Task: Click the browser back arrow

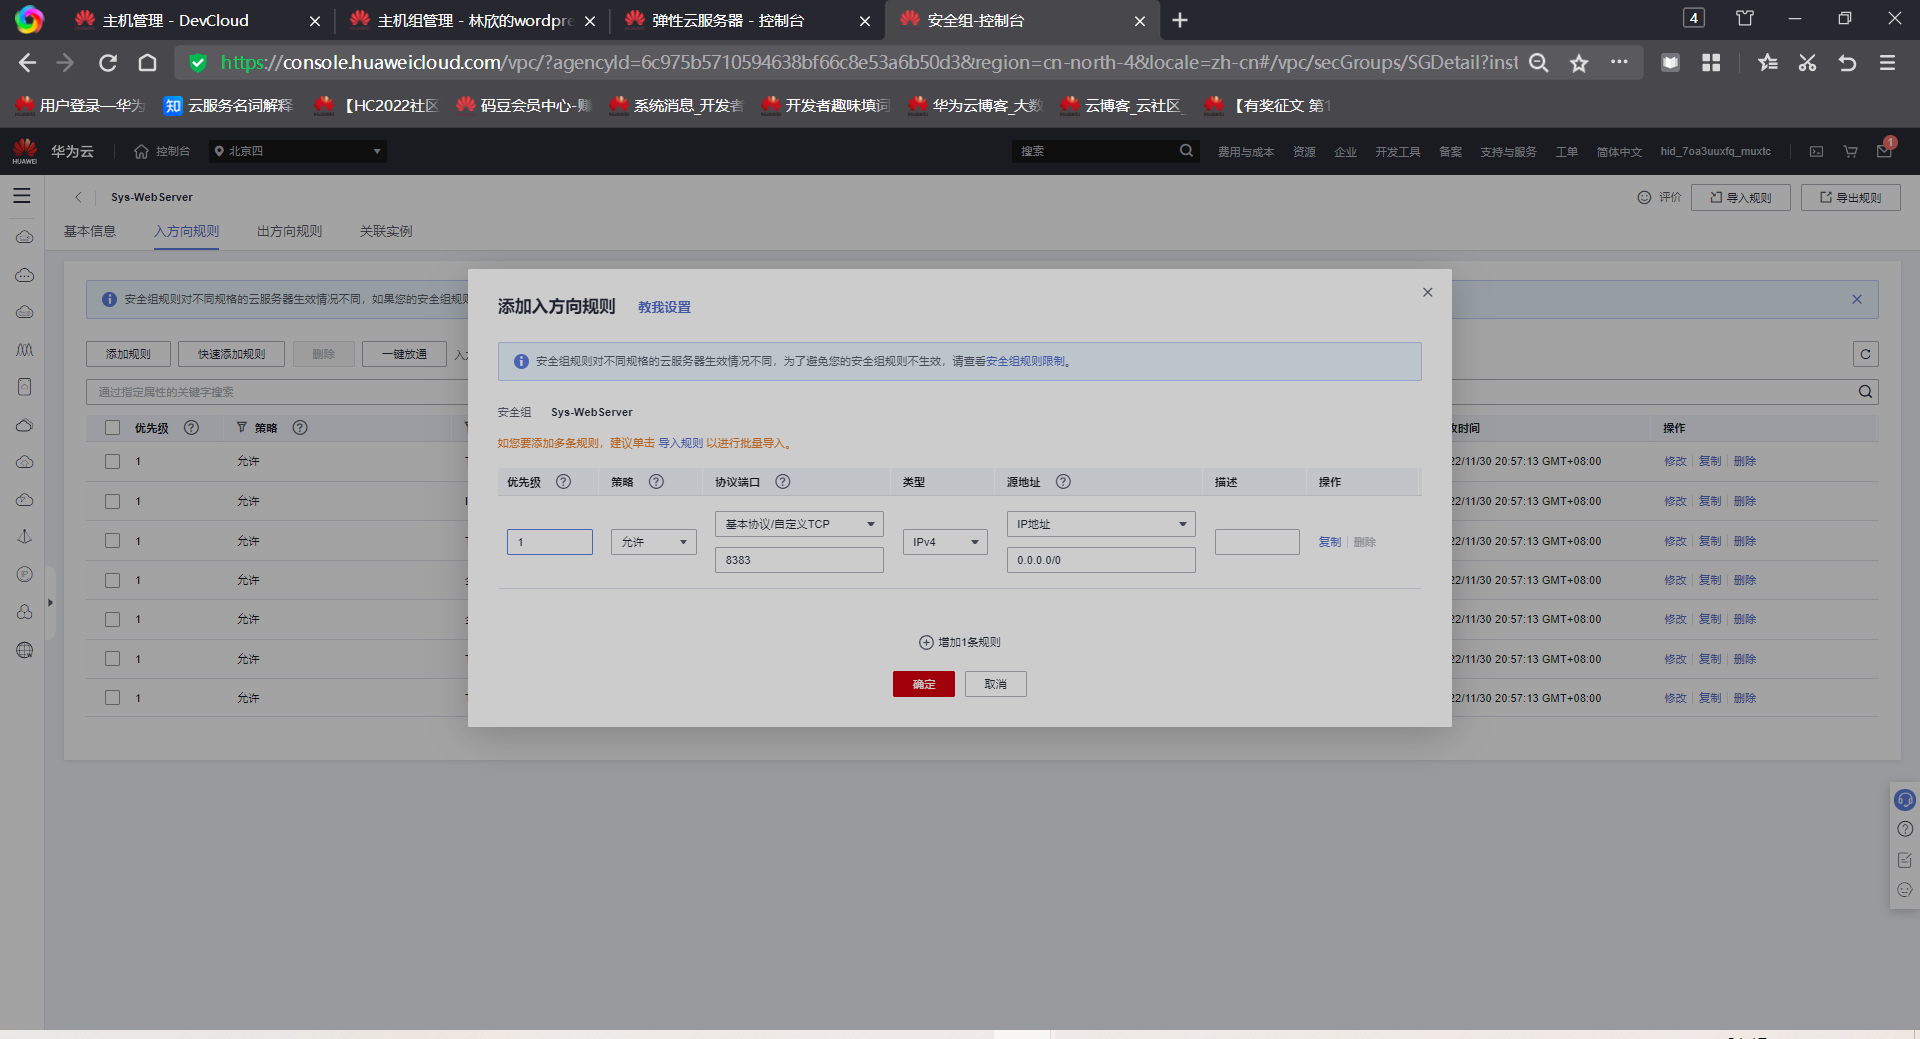Action: [x=27, y=63]
